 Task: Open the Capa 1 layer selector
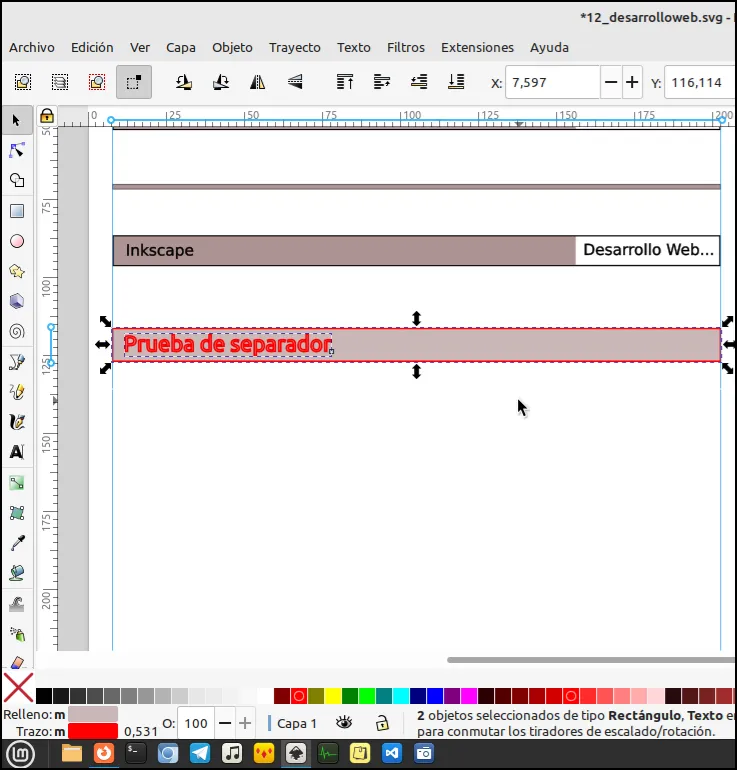click(293, 723)
